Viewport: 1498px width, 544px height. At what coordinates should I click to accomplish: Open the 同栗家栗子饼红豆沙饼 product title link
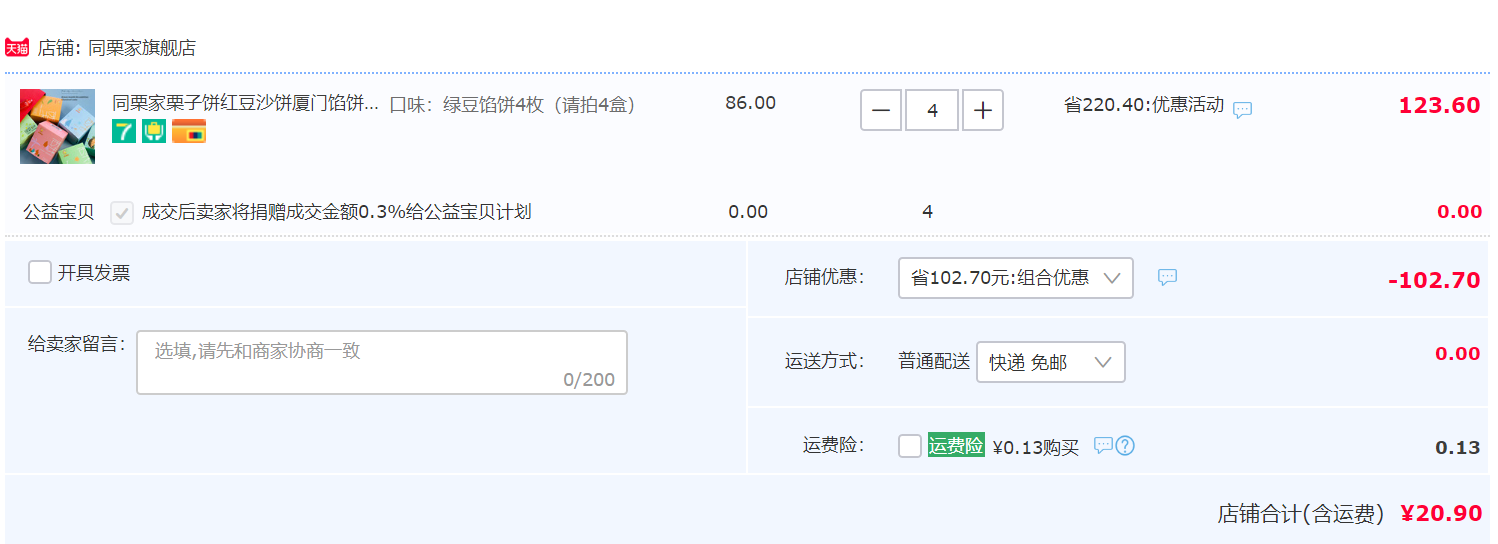245,103
